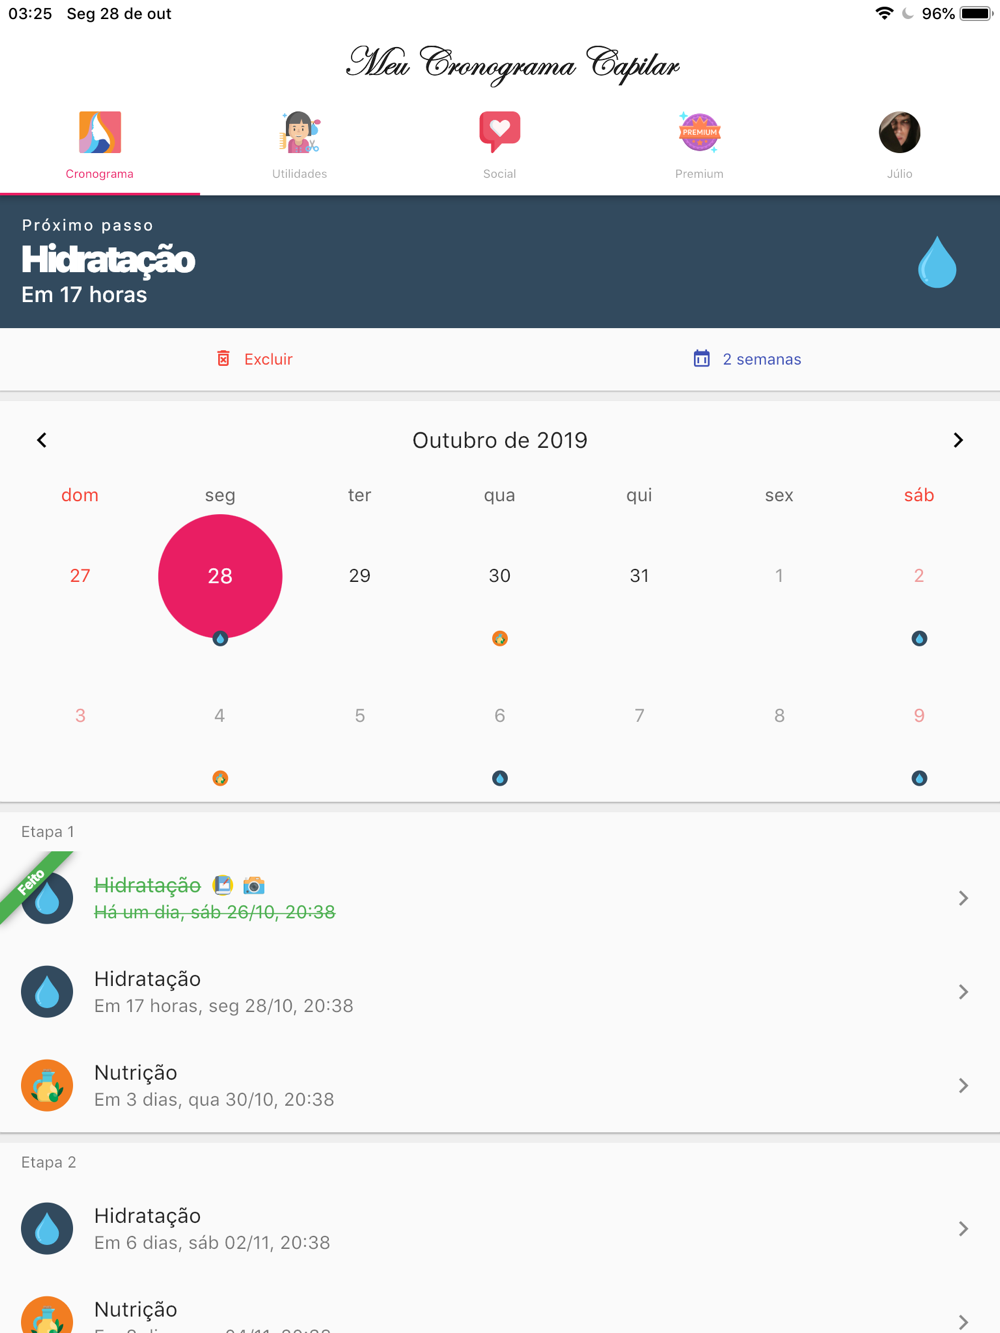Image resolution: width=1000 pixels, height=1333 pixels.
Task: Tap the calendar icon beside 2 semanas
Action: point(702,358)
